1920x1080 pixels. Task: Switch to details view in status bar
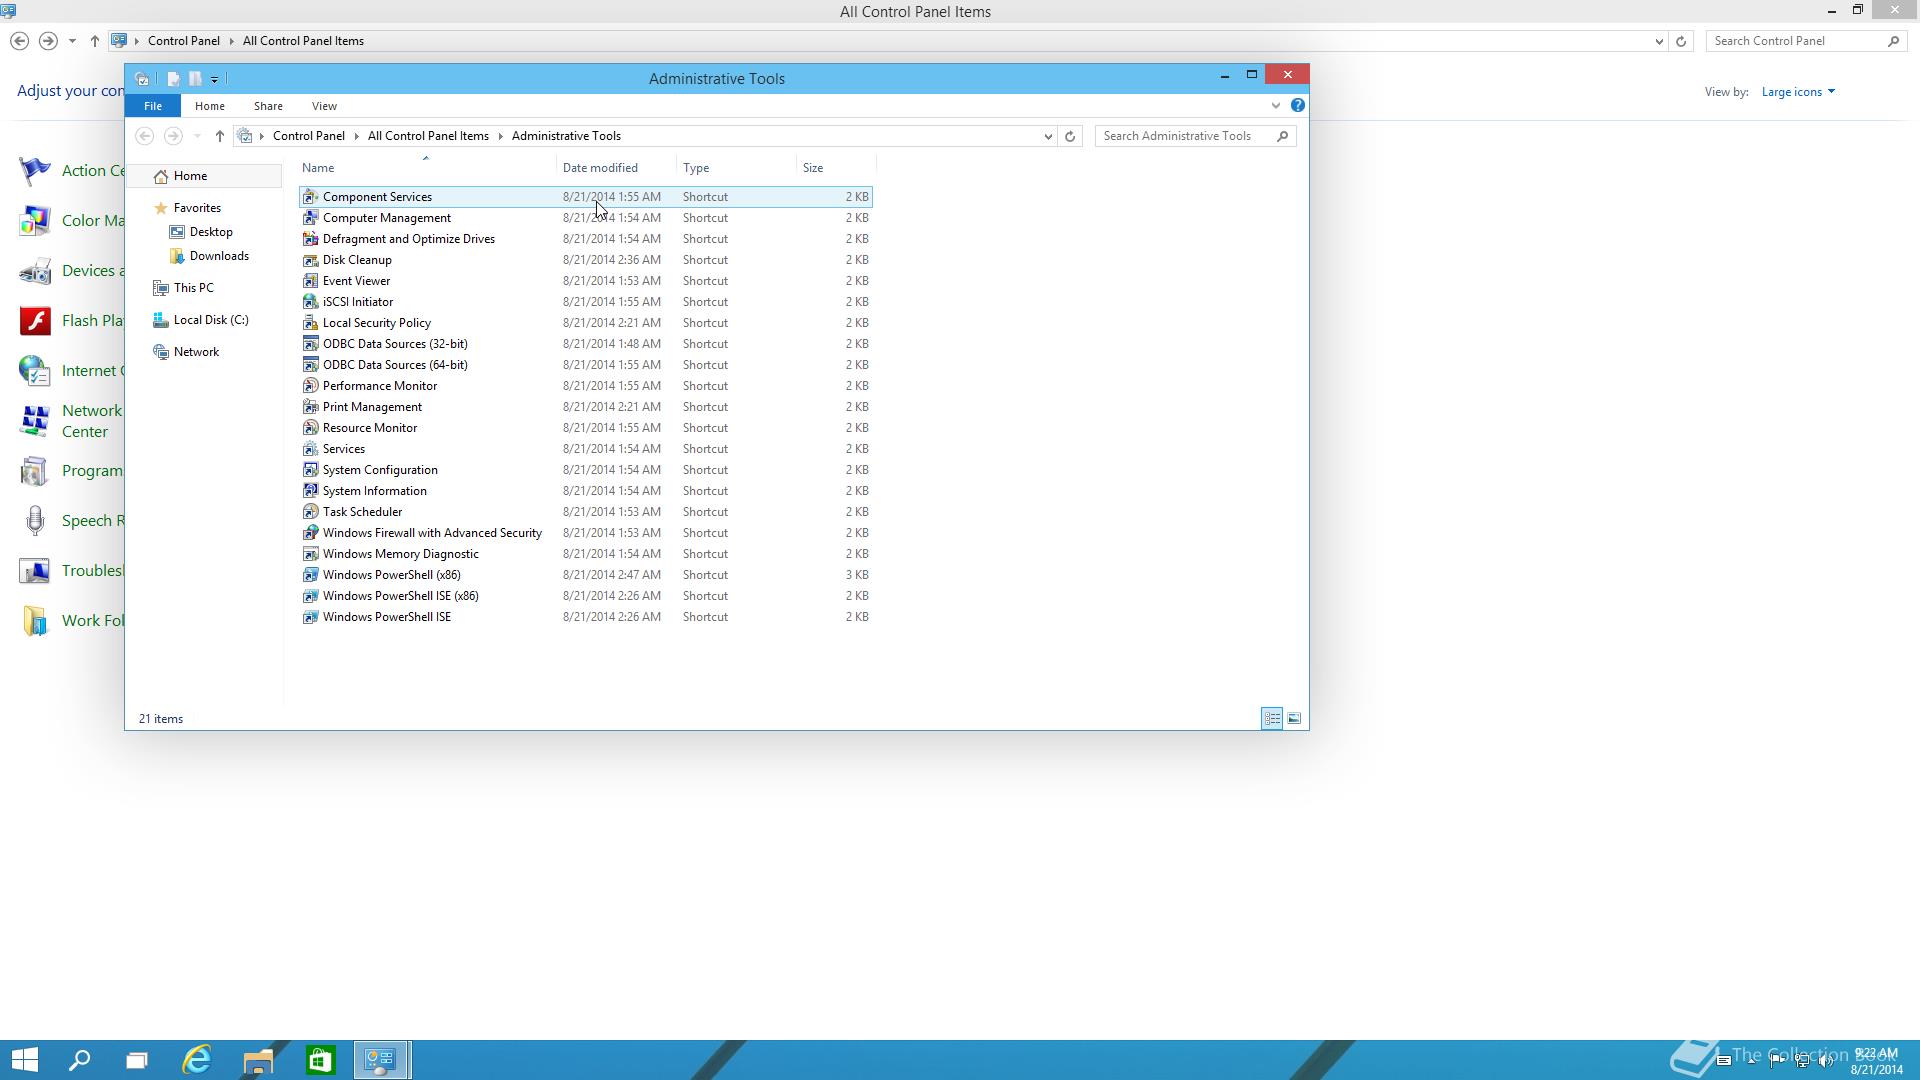point(1272,718)
